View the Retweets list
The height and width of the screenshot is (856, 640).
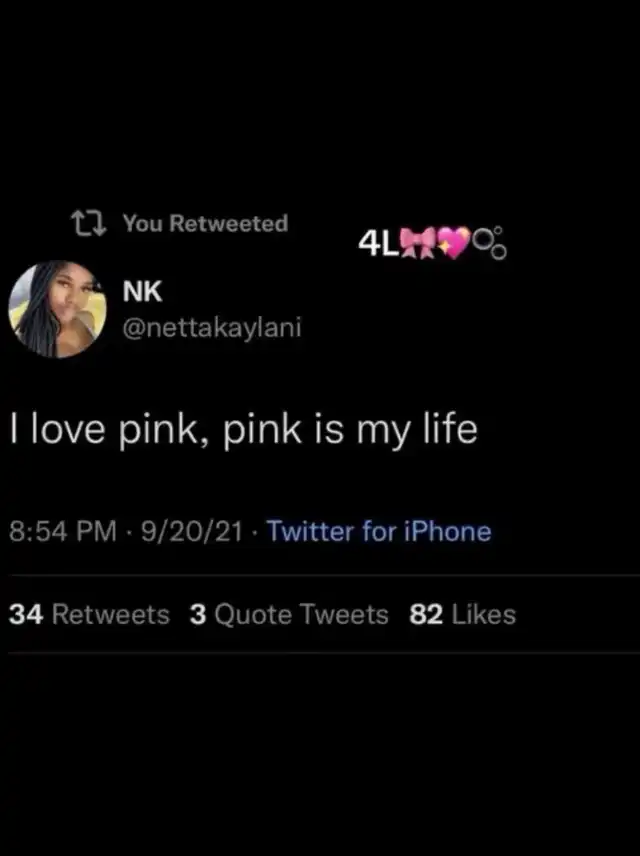(90, 614)
